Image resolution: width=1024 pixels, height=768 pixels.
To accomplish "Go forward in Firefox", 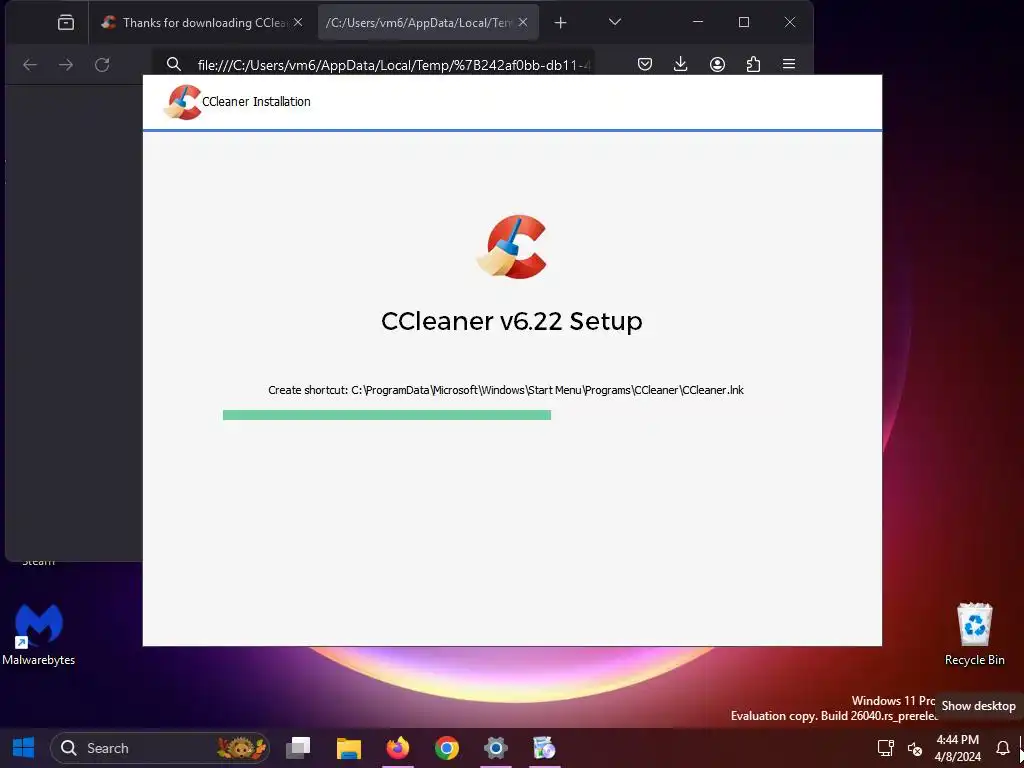I will [x=66, y=65].
